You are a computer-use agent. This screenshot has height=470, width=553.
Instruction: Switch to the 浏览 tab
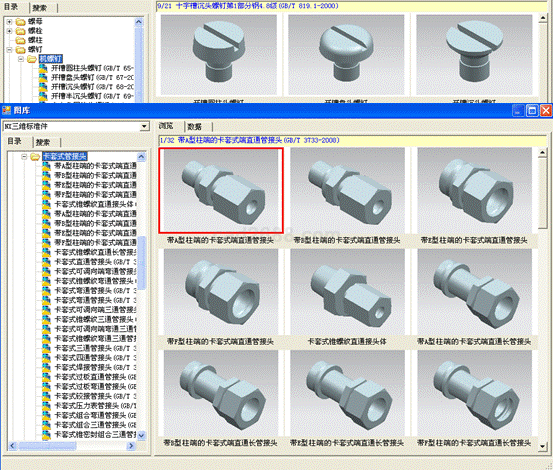pos(166,126)
